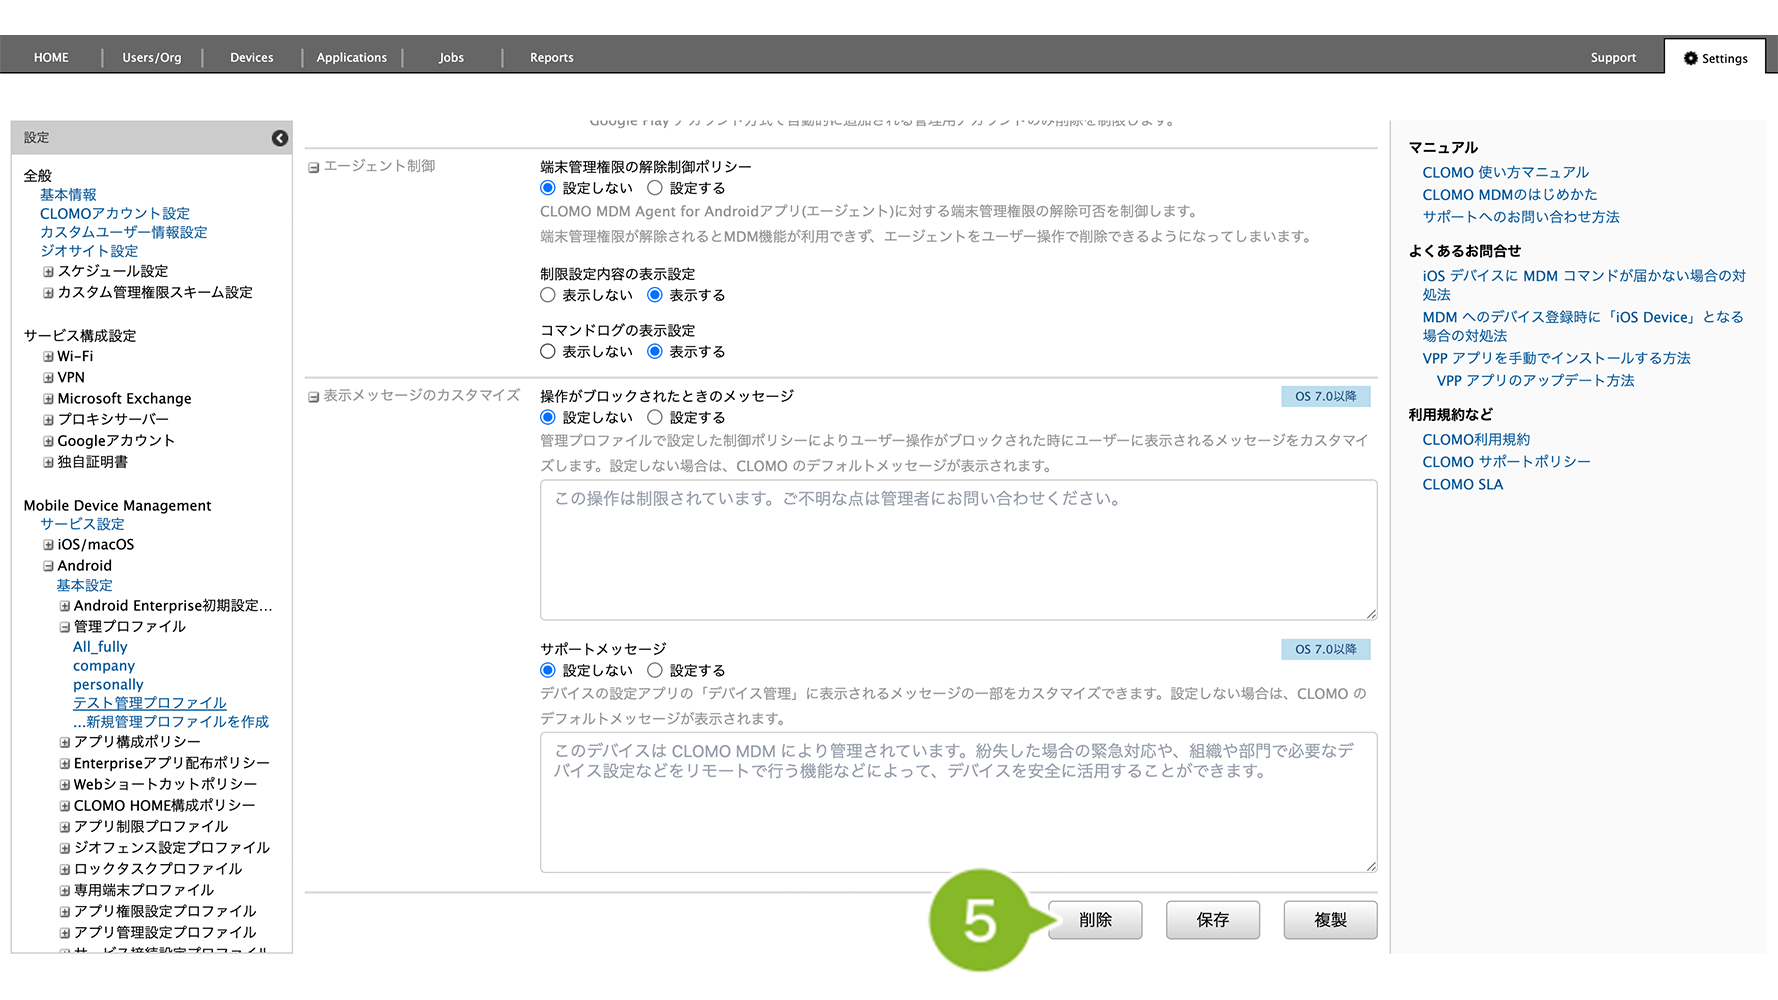The width and height of the screenshot is (1778, 1000).
Task: Open the CLOMO利用規約 link
Action: point(1476,440)
